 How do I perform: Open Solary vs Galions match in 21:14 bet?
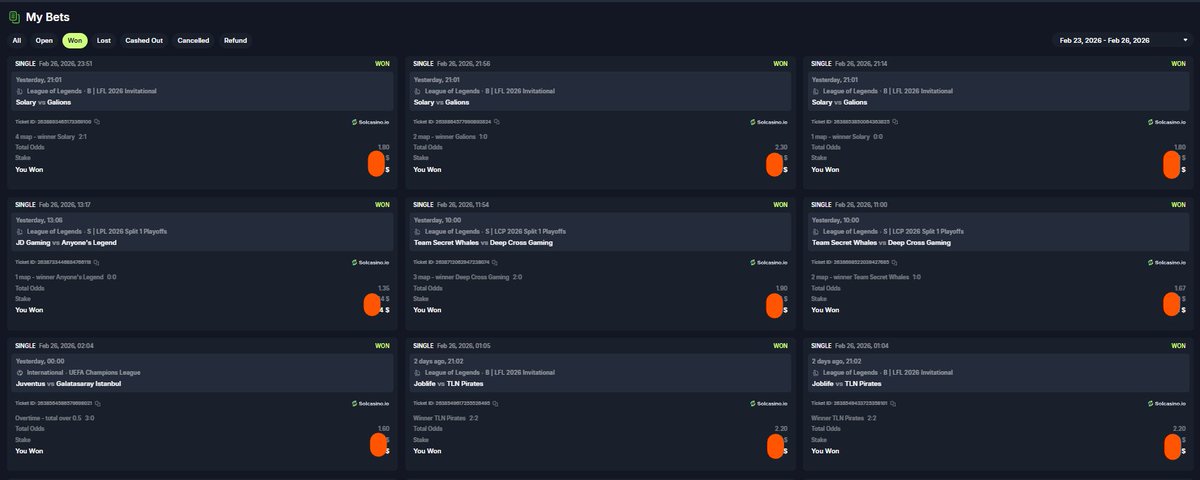[x=838, y=102]
